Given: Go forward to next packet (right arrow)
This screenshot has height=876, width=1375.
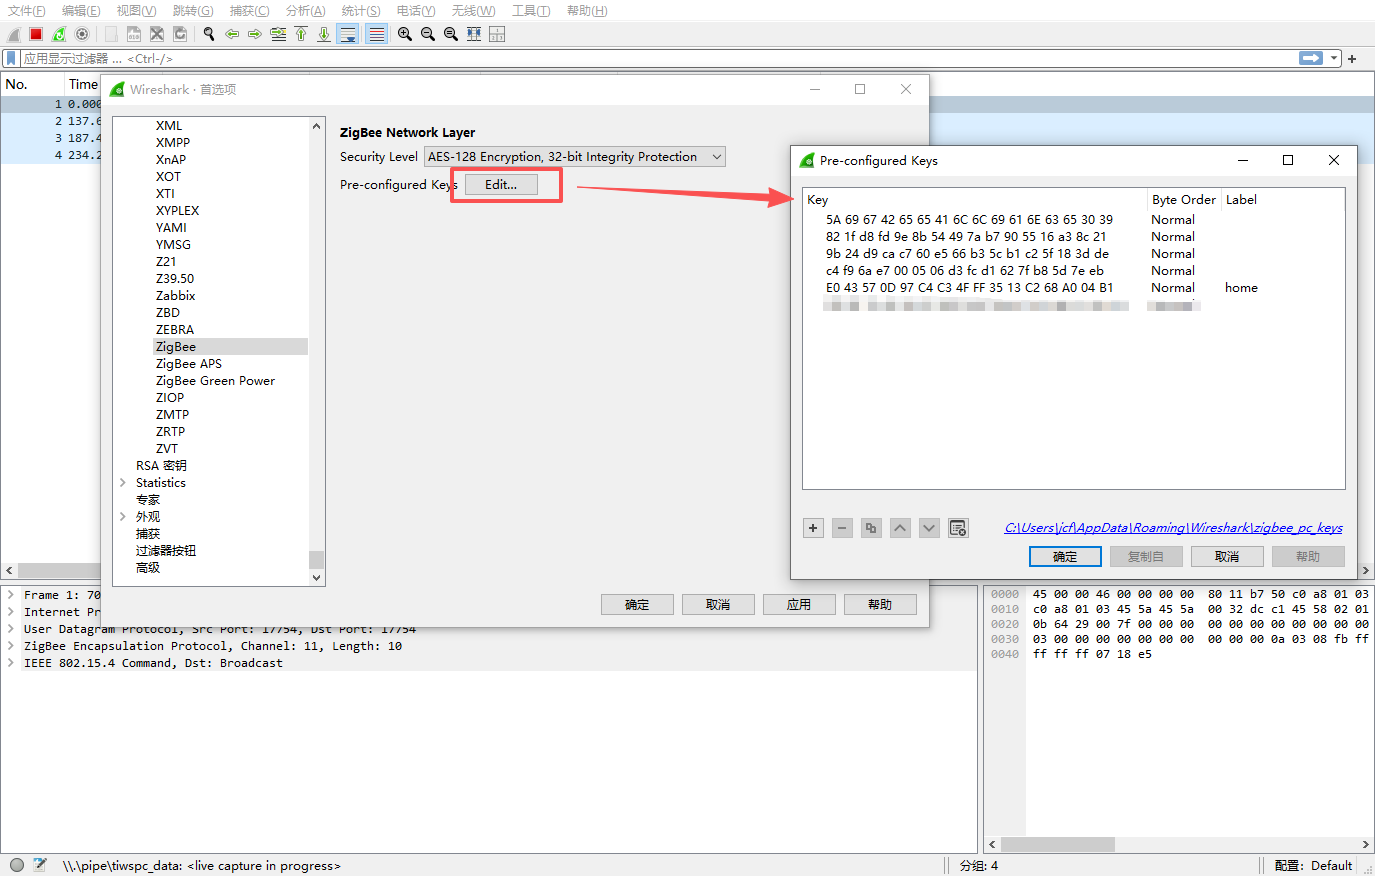Looking at the screenshot, I should coord(255,34).
